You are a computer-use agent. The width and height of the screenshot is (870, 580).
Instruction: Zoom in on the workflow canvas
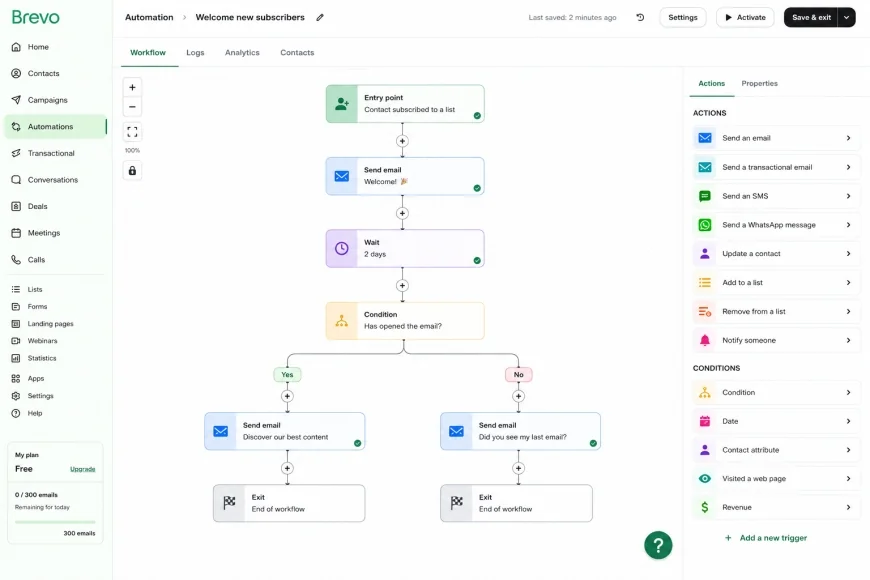(132, 87)
